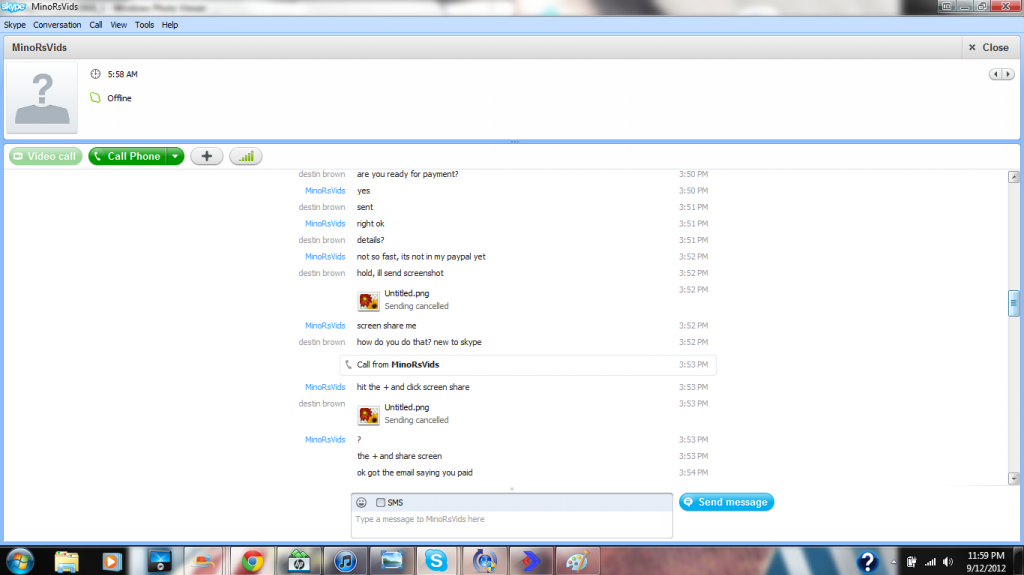Click the MinoRsVids profile avatar
Image resolution: width=1024 pixels, height=575 pixels.
(x=42, y=98)
